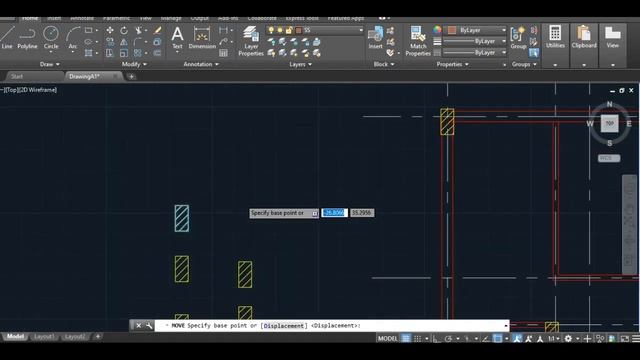Toggle object snap in status bar
The height and width of the screenshot is (360, 640).
click(497, 338)
